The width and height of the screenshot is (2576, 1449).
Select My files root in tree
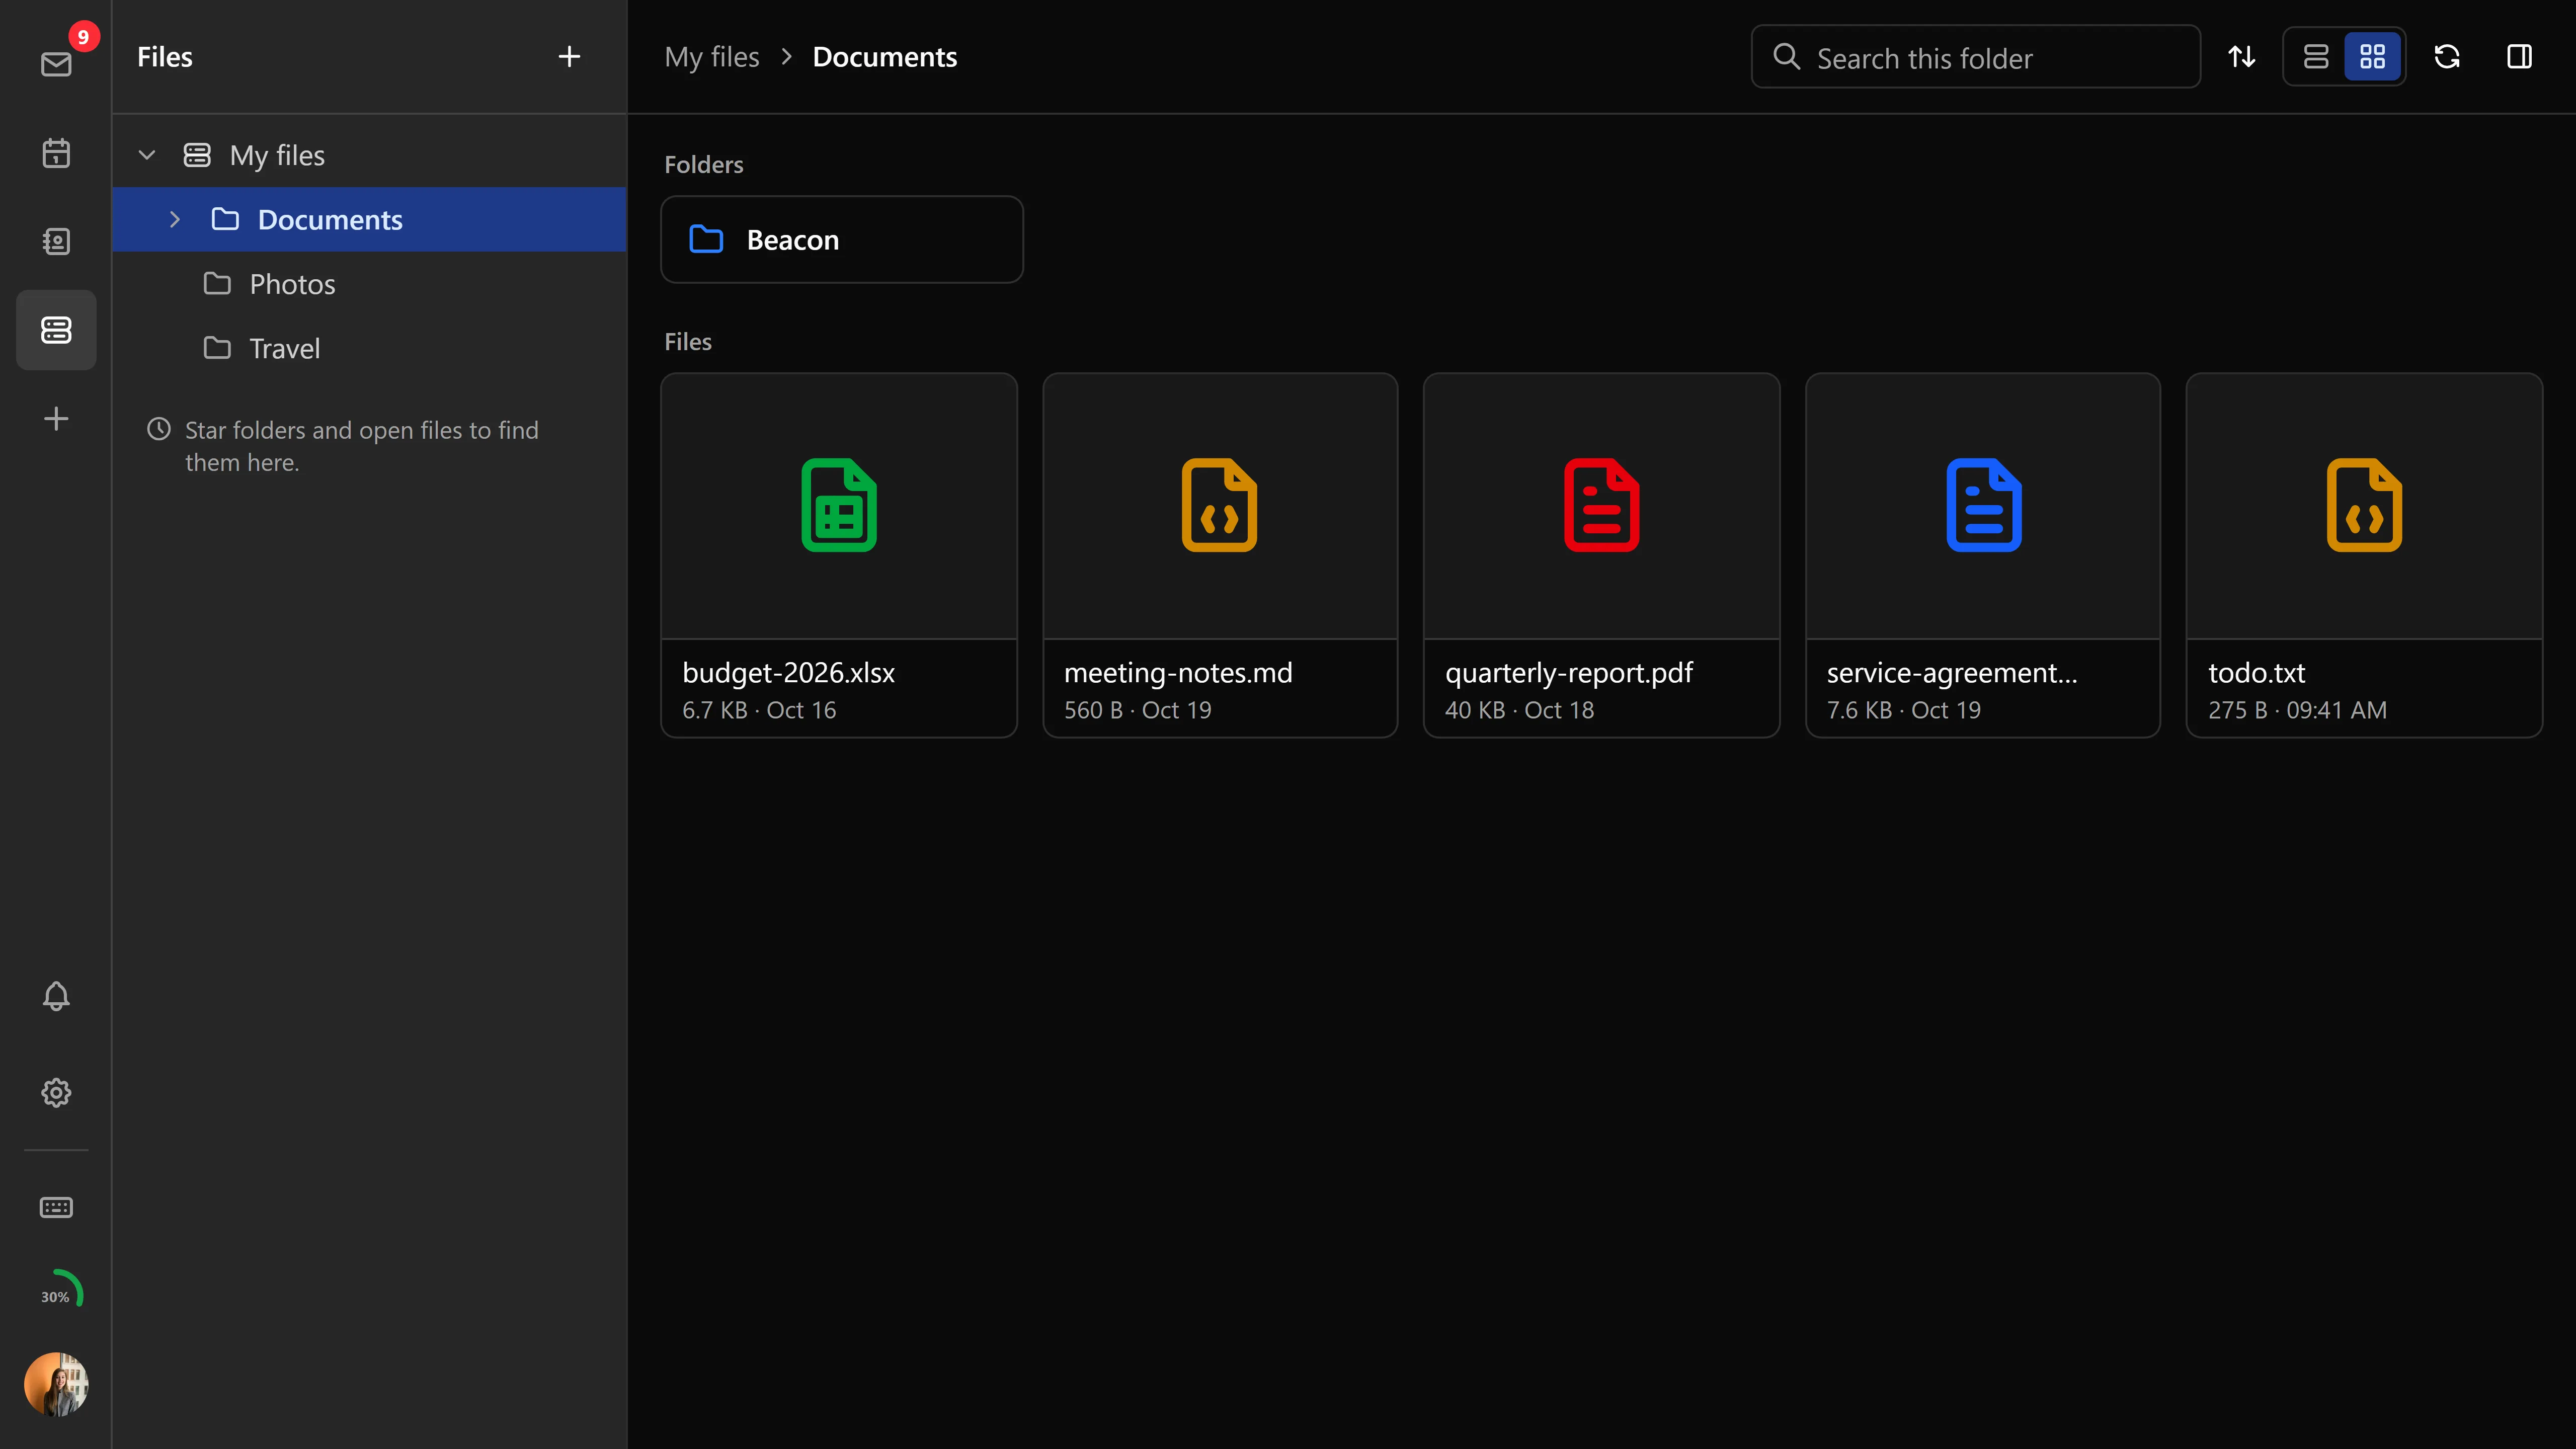point(369,155)
